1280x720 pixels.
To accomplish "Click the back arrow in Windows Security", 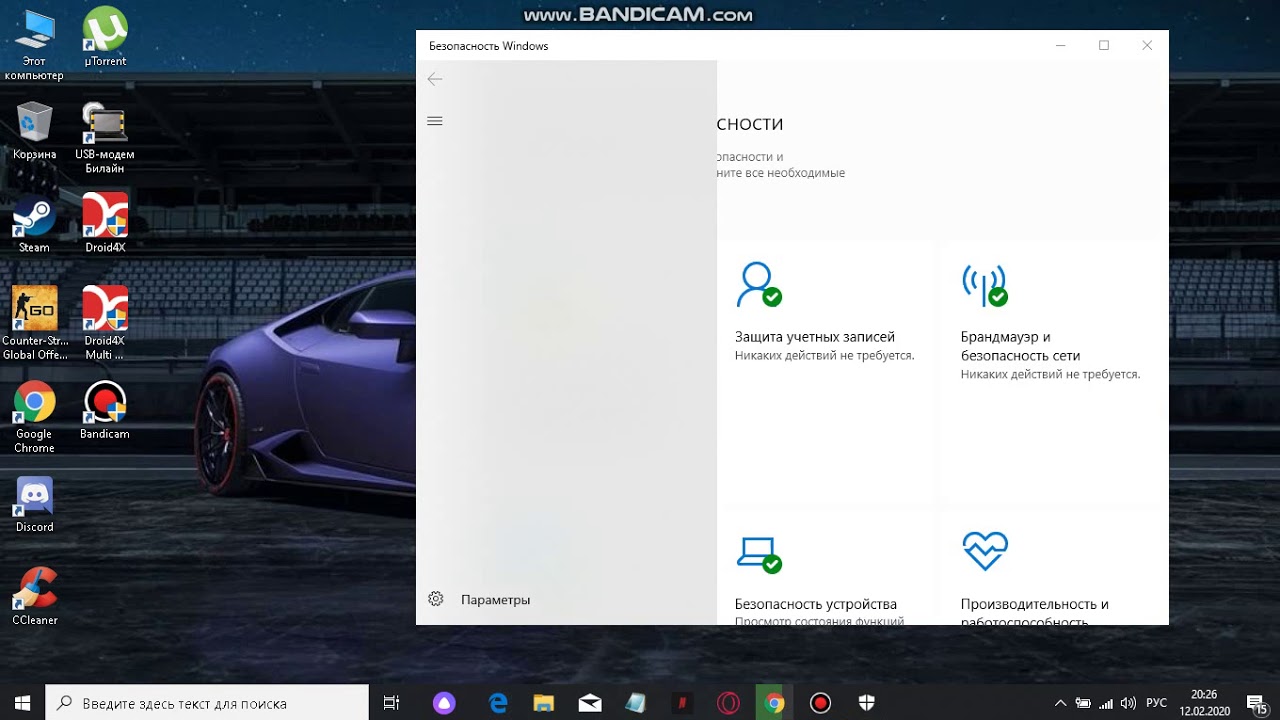I will 435,79.
